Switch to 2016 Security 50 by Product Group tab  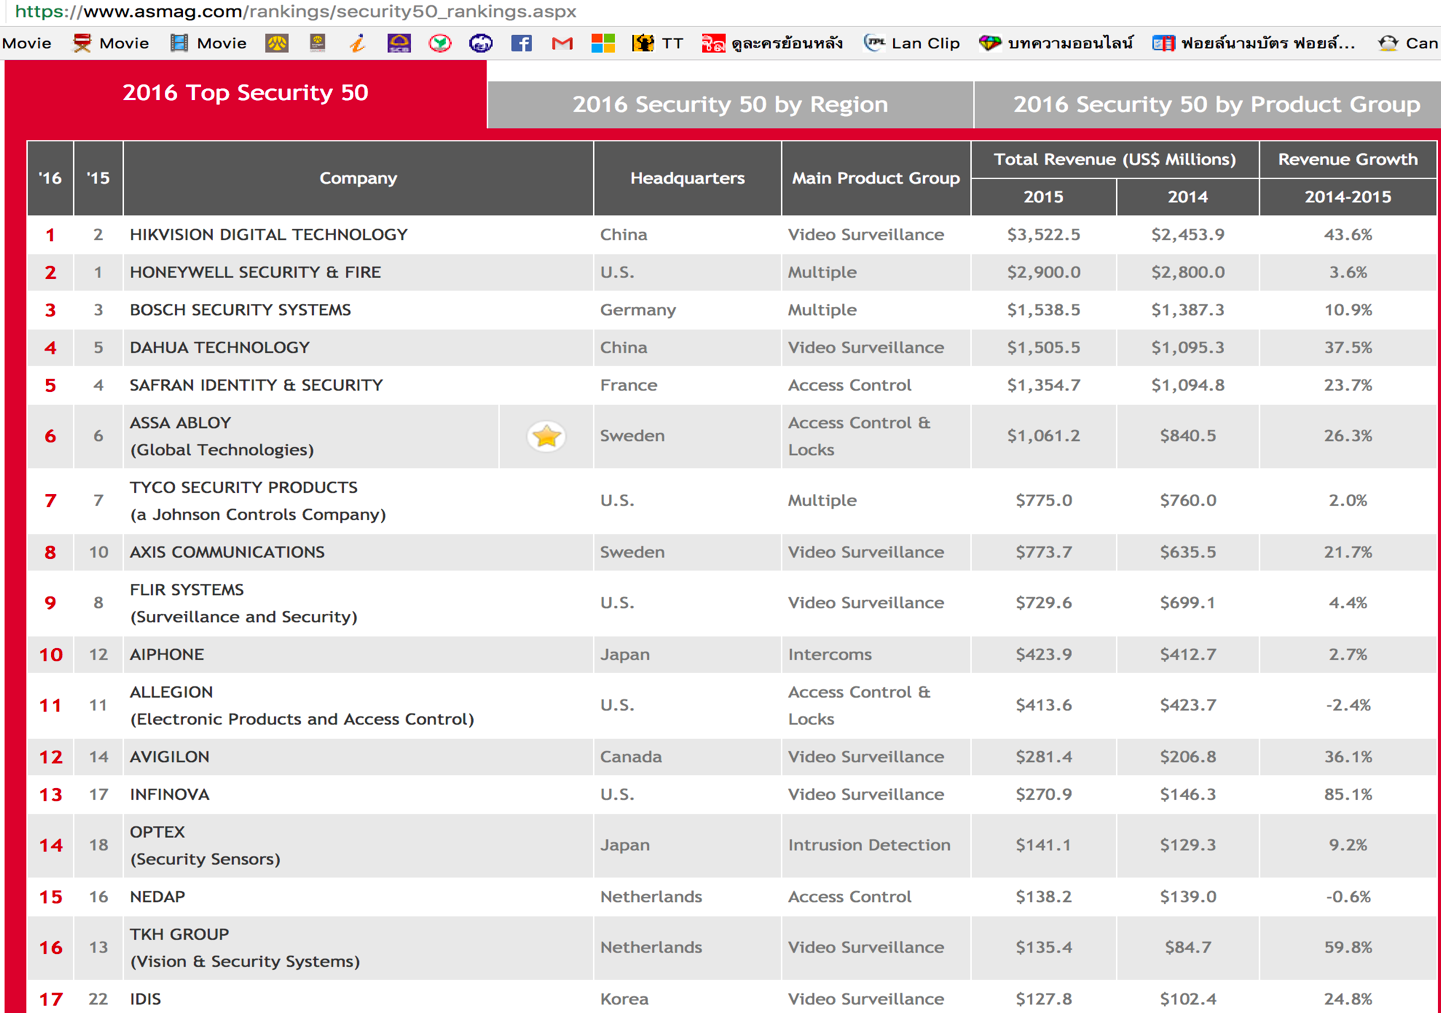click(x=1207, y=104)
